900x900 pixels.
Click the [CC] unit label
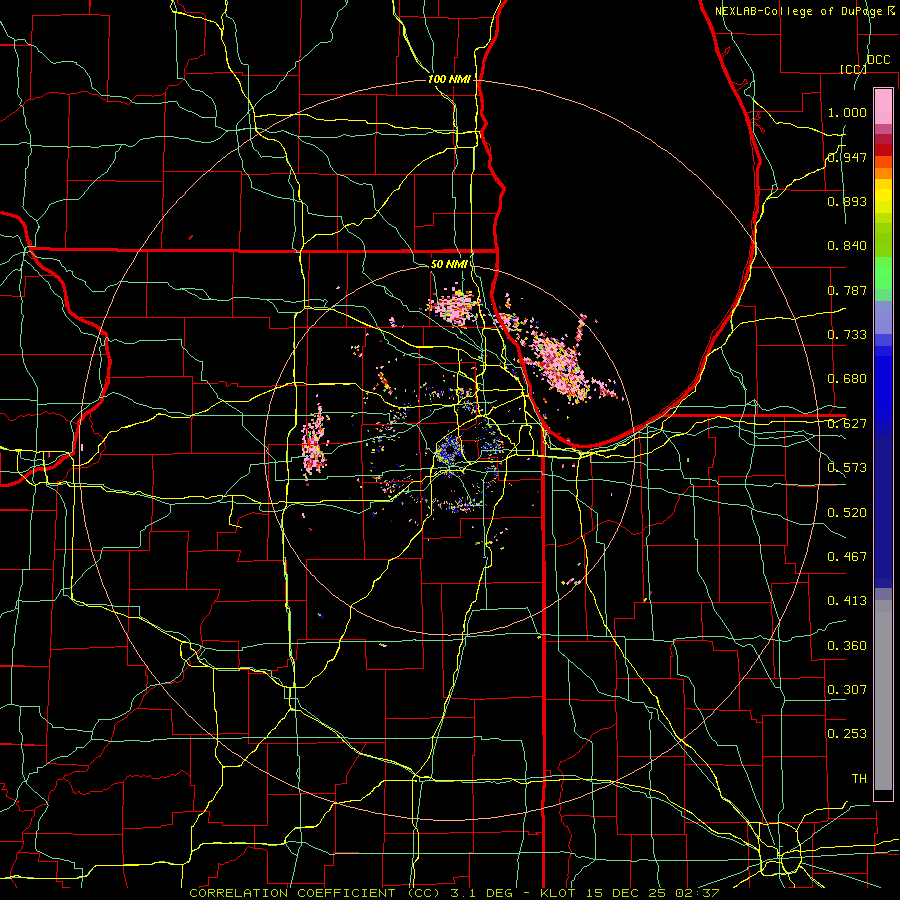pyautogui.click(x=854, y=69)
